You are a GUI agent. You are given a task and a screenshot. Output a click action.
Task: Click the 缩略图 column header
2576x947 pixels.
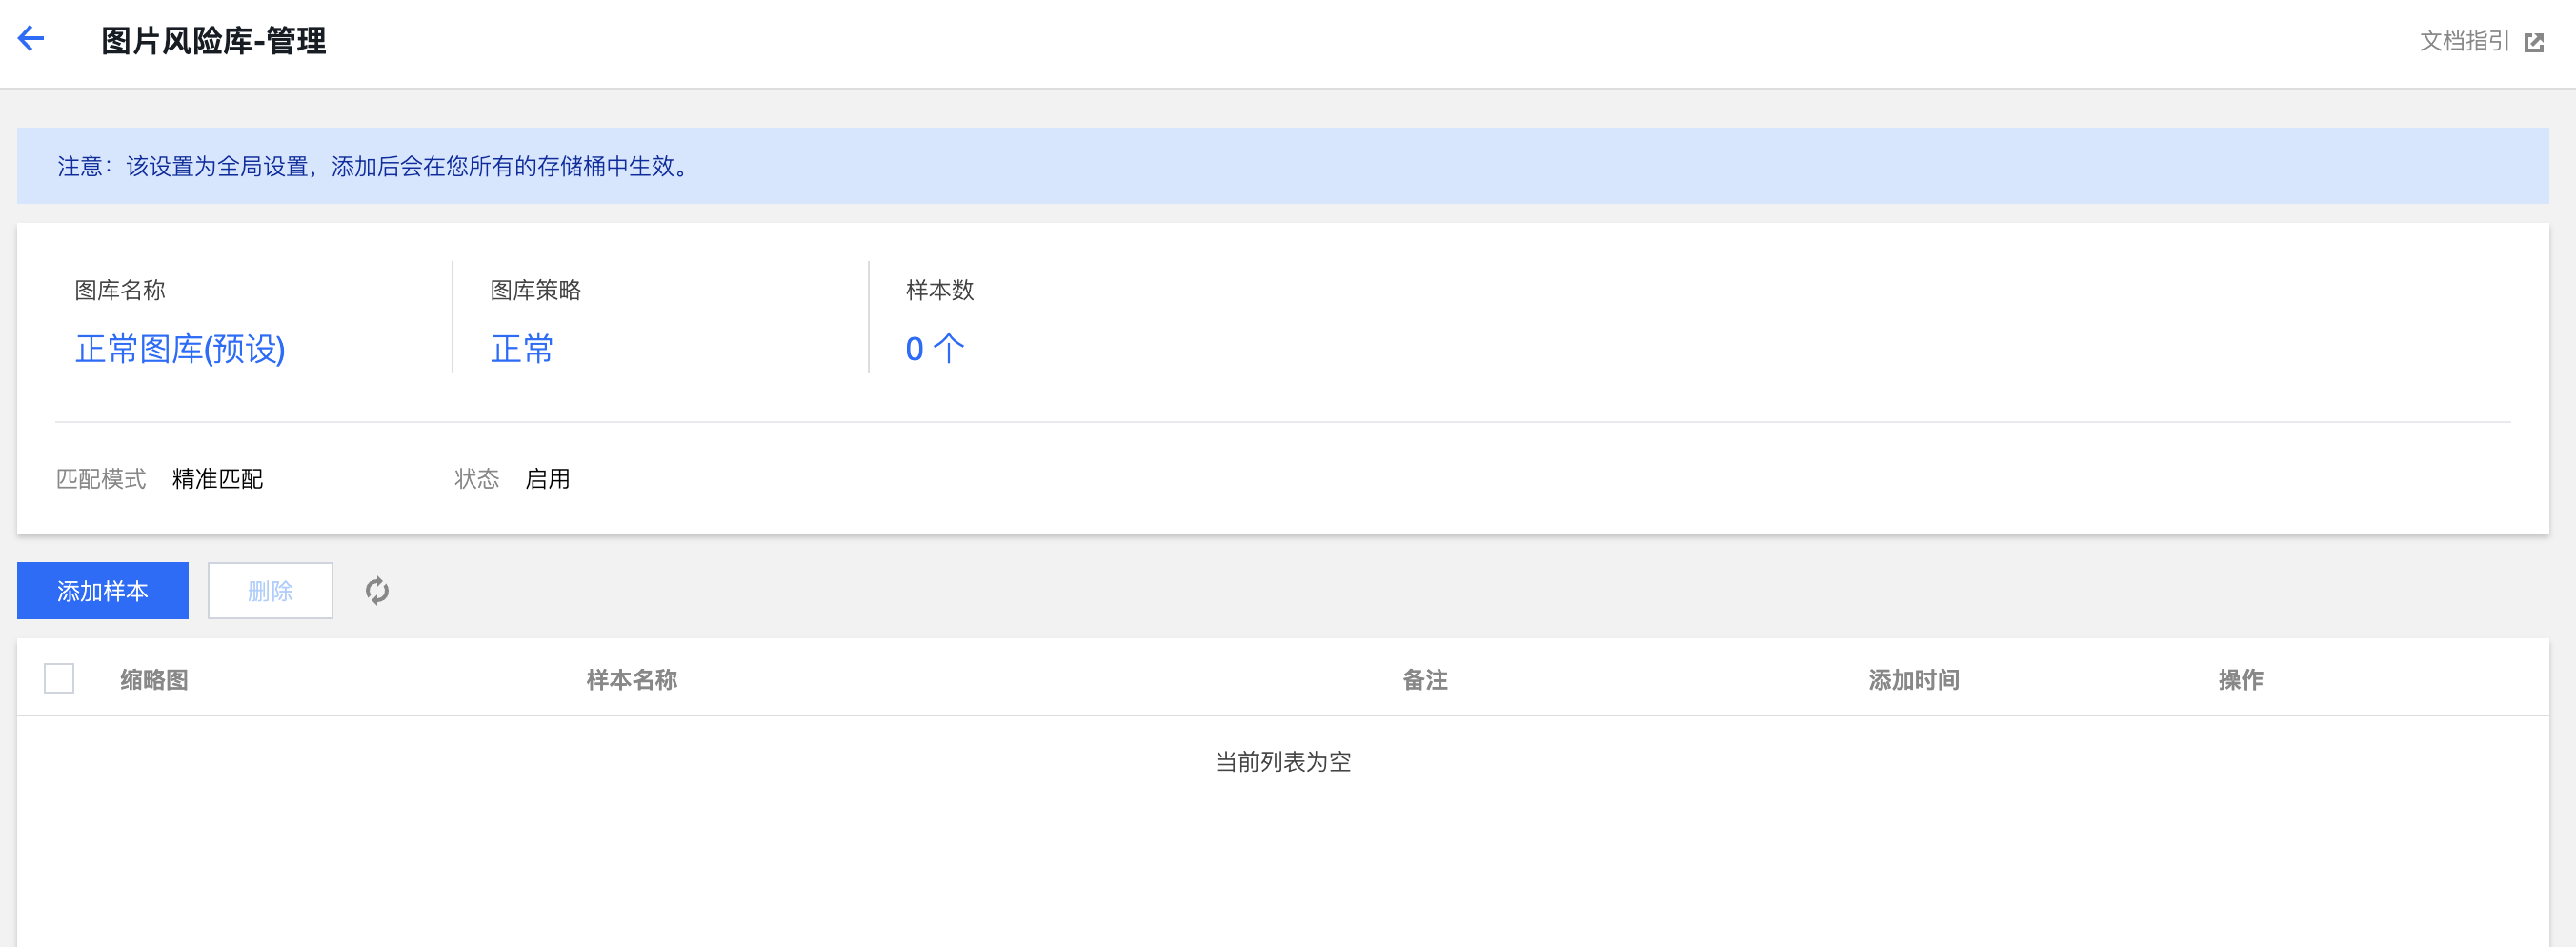tap(154, 680)
